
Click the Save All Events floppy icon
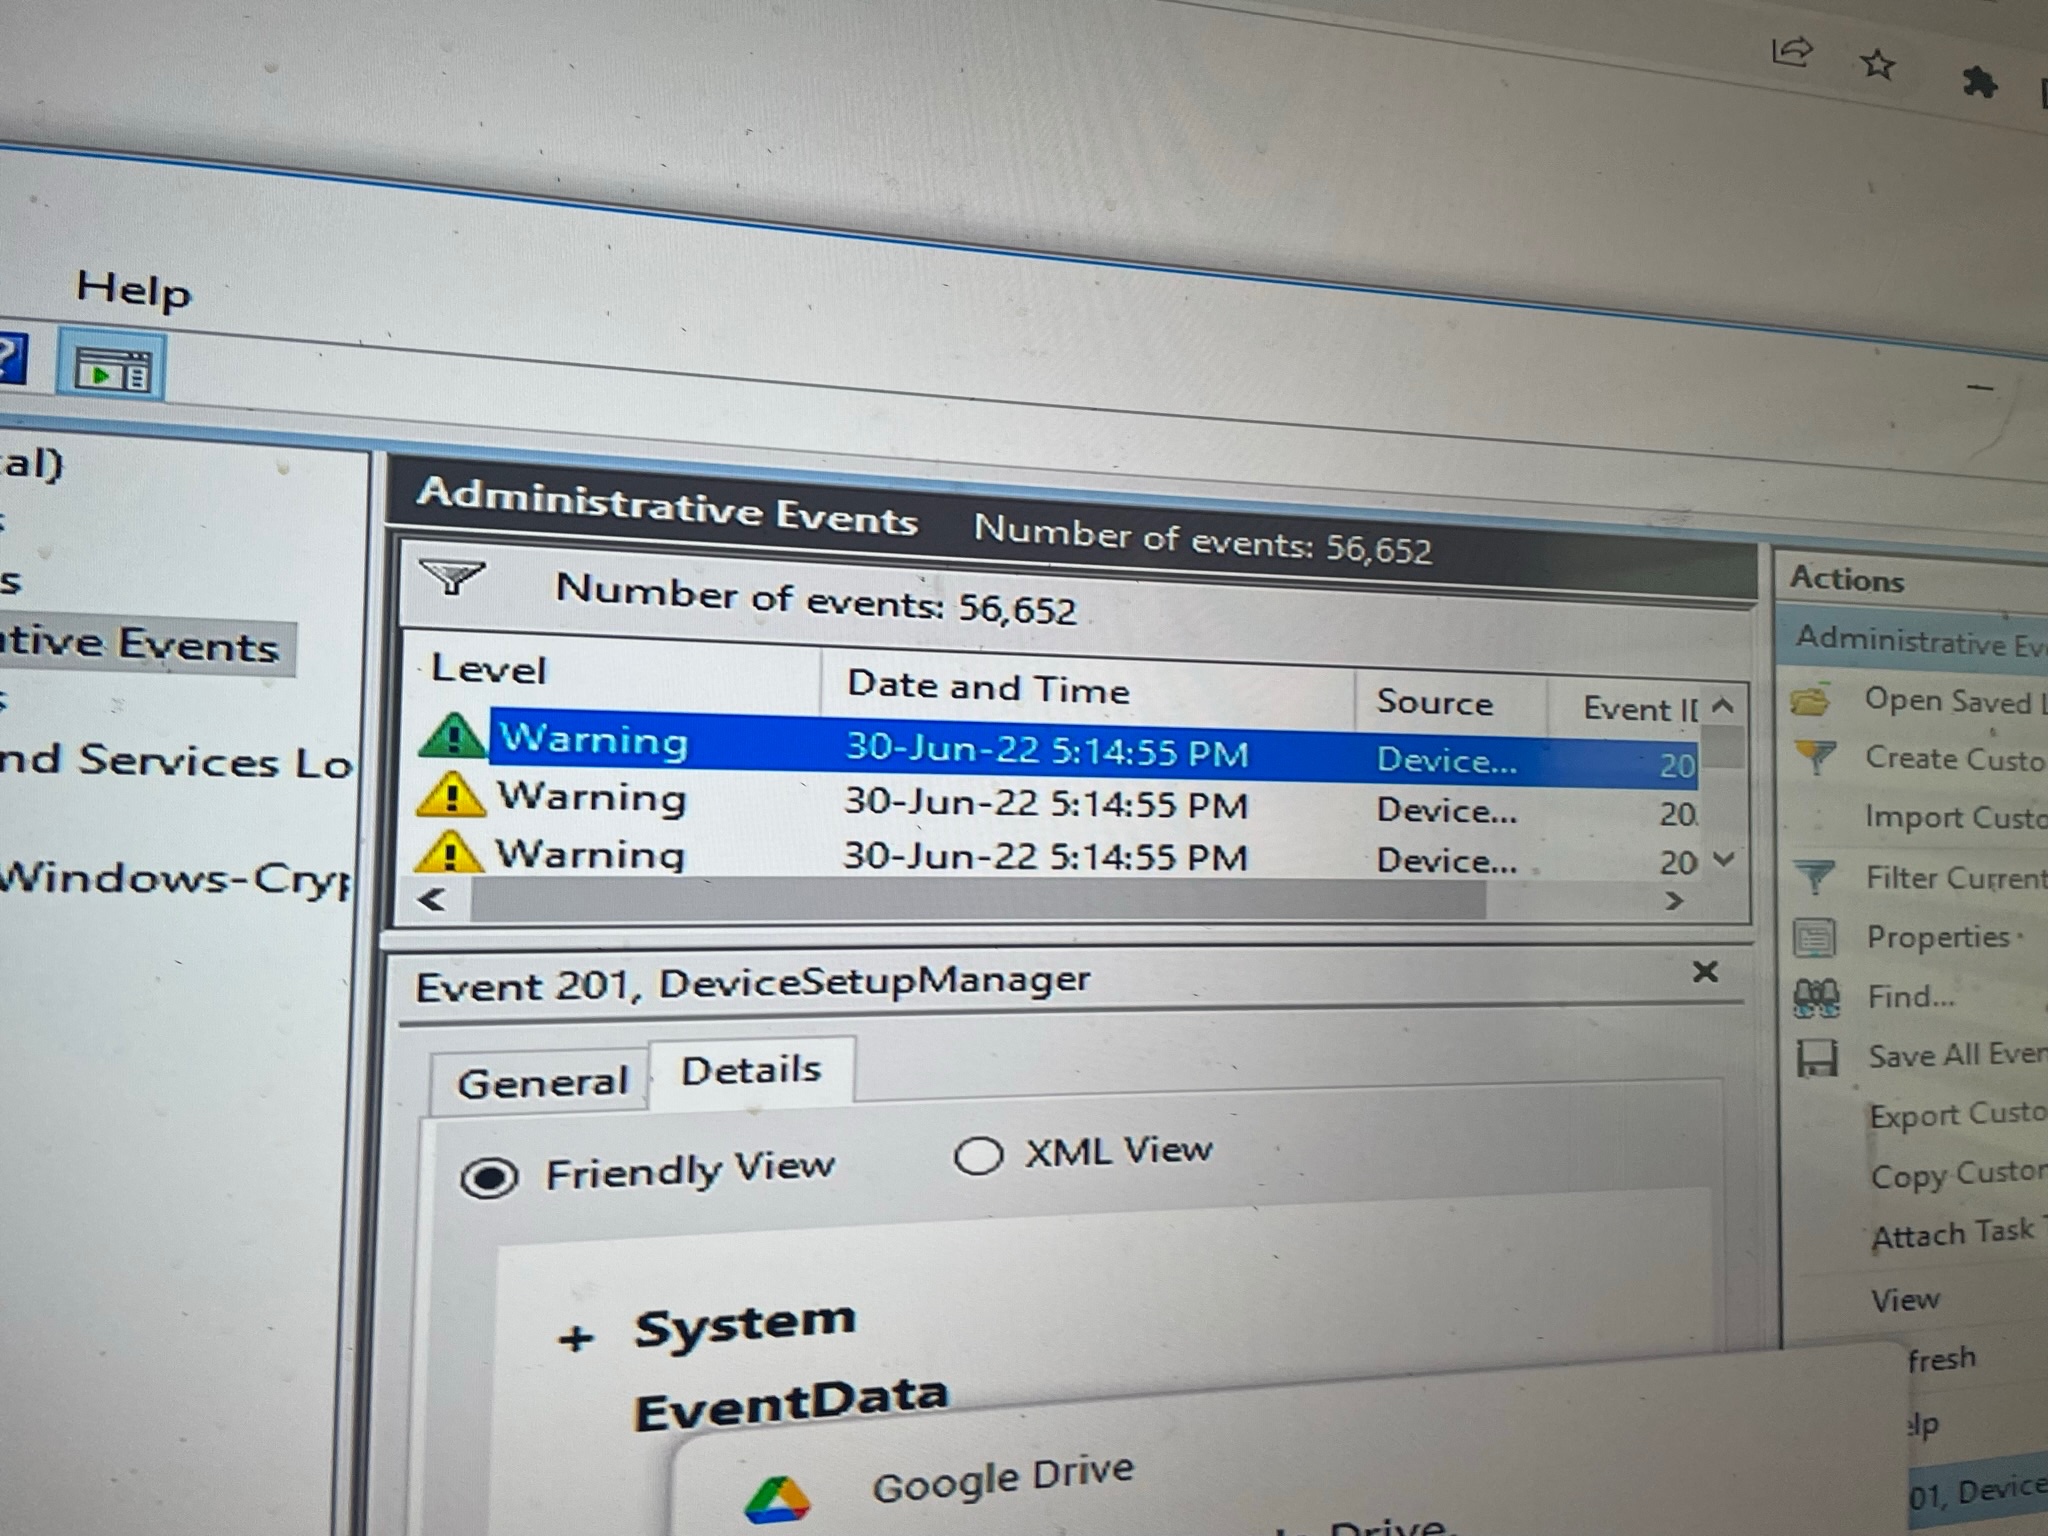[x=1816, y=1057]
